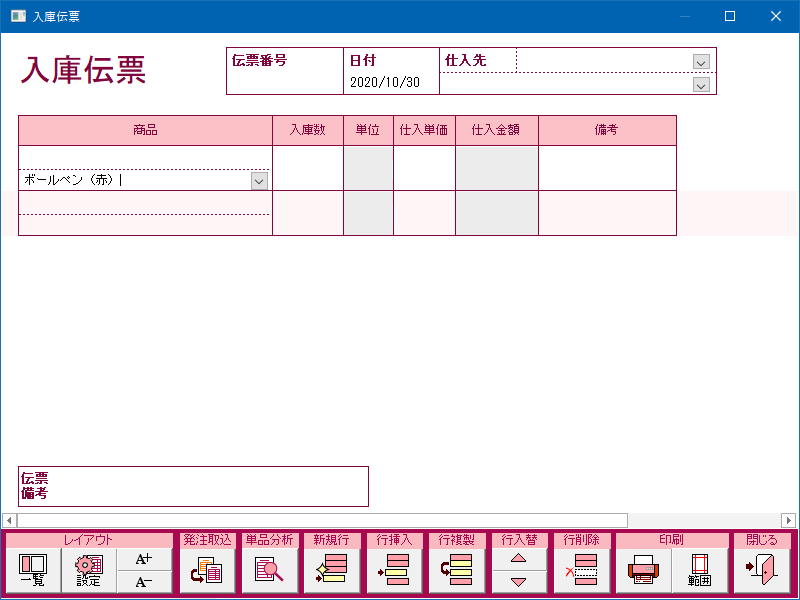Print the slip with printer icon
Viewport: 800px width, 600px height.
642,571
